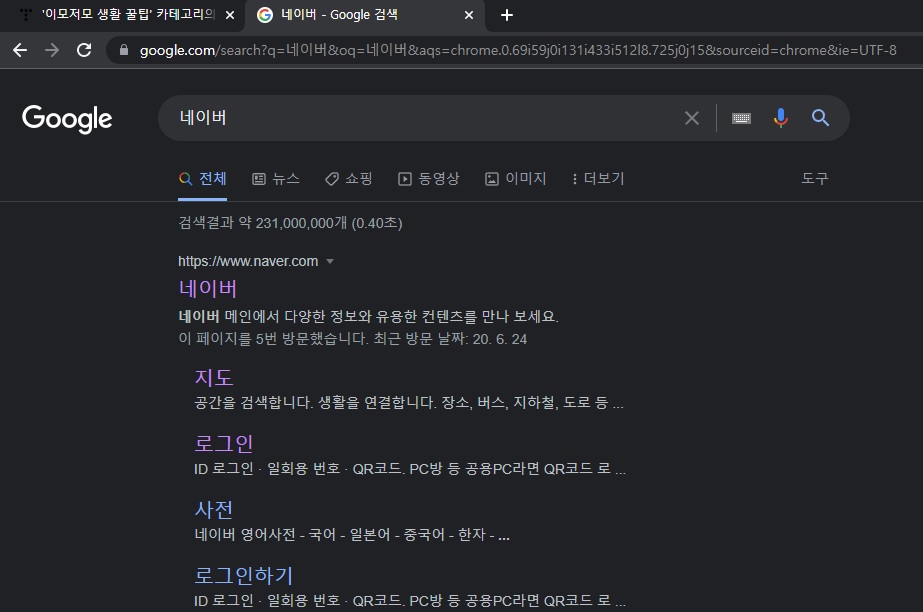The image size is (923, 612).
Task: Open the 로그인하기 sitelink
Action: point(244,576)
